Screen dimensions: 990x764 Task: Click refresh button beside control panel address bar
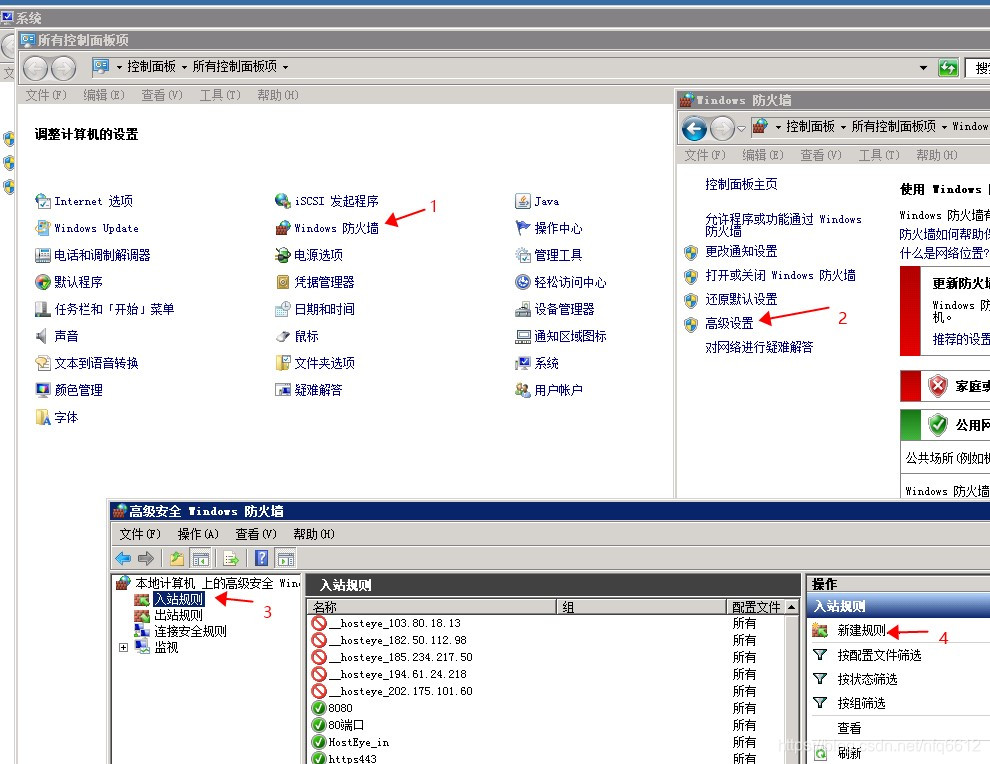coord(948,68)
